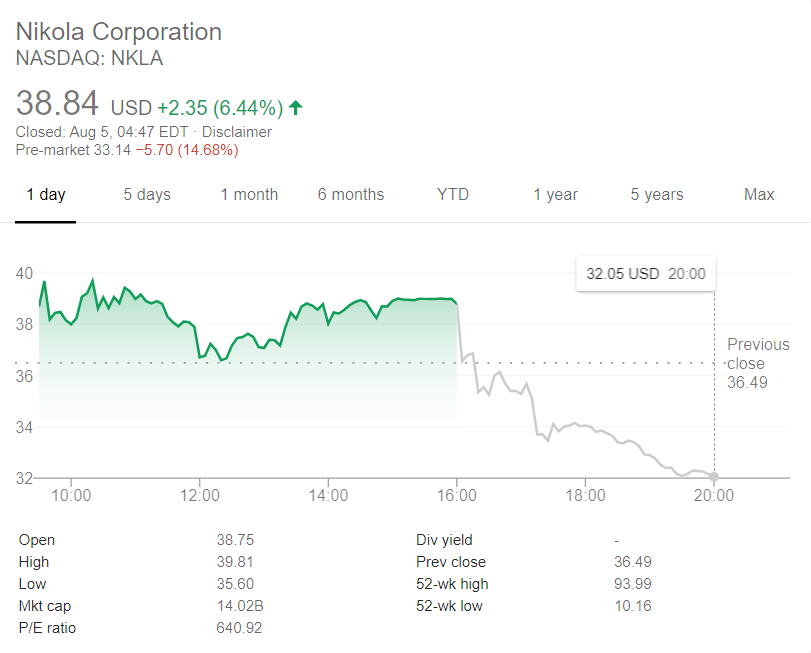Click the 52-wk high value 93.99
The width and height of the screenshot is (811, 653).
(632, 584)
